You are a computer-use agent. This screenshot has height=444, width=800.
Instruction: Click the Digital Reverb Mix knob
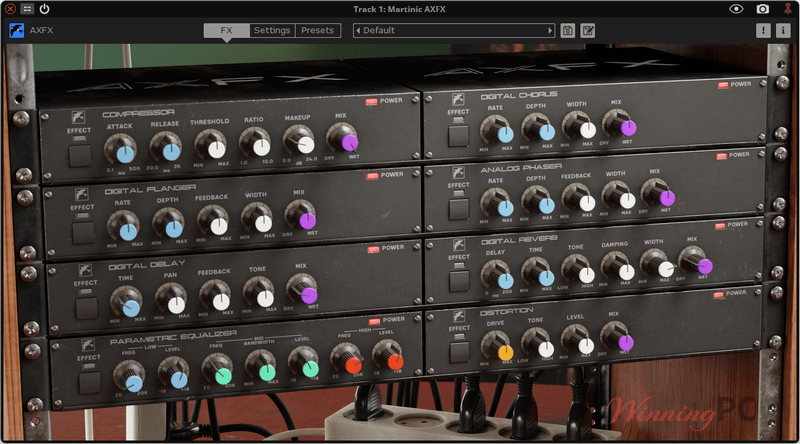(x=695, y=261)
